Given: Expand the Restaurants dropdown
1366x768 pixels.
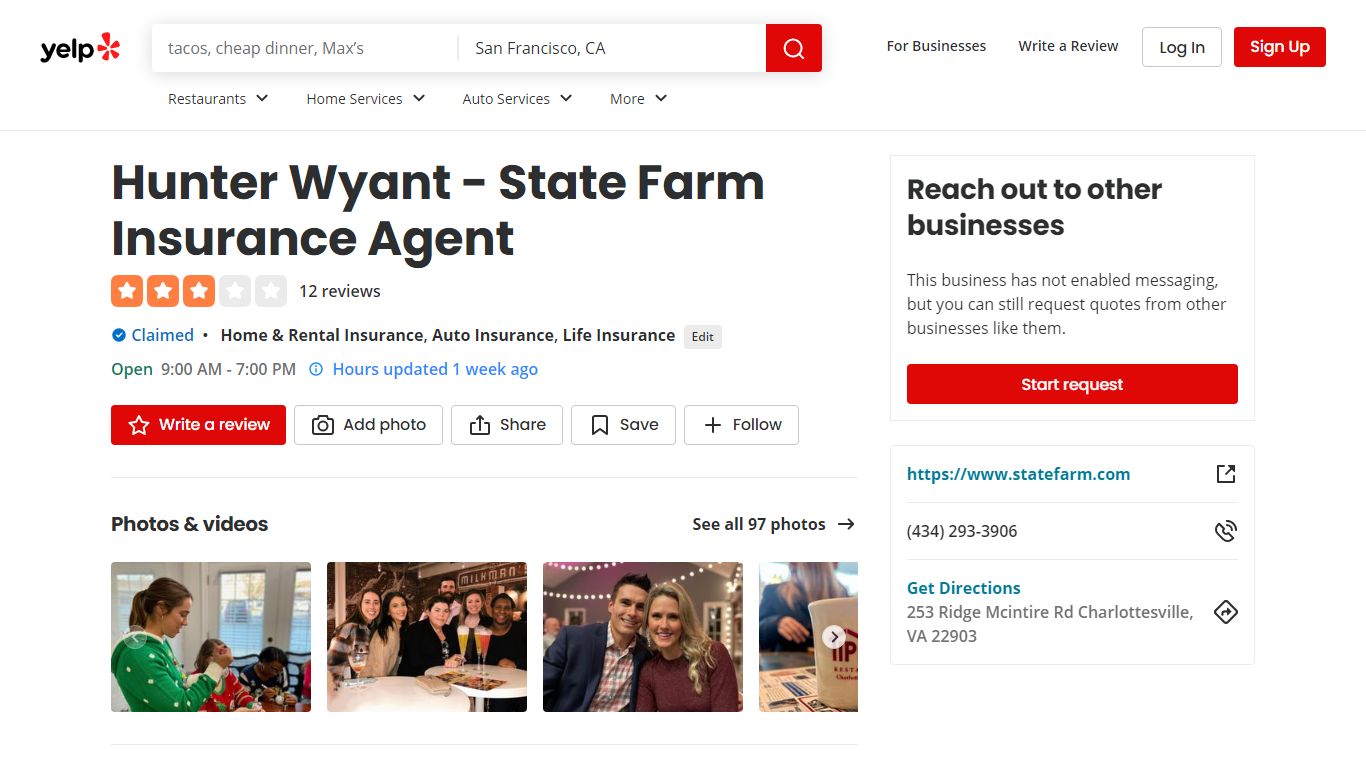Looking at the screenshot, I should tap(218, 99).
